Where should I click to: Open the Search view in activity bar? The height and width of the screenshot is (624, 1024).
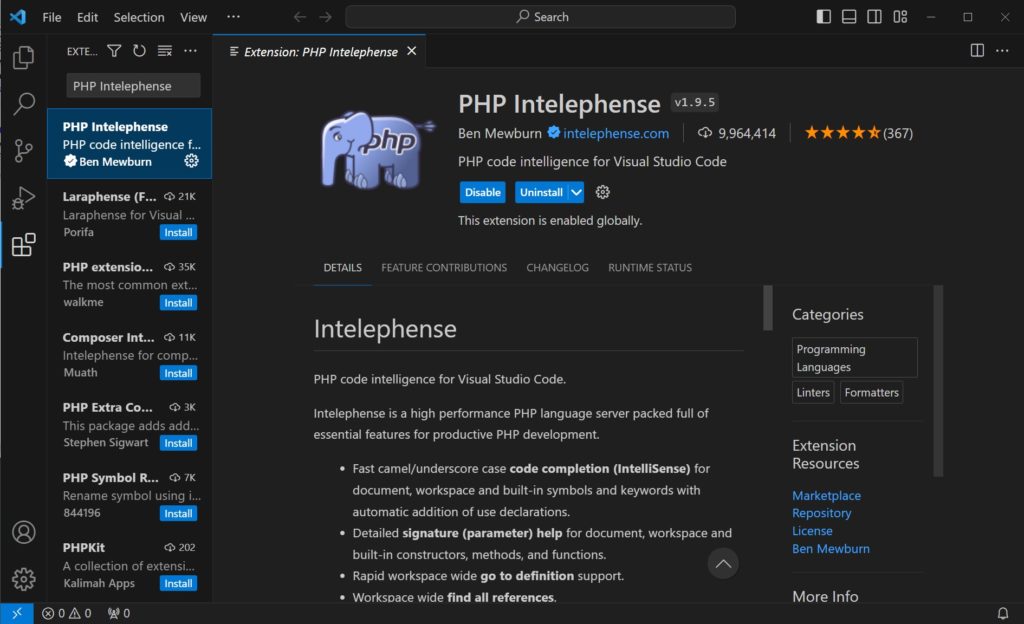point(24,104)
